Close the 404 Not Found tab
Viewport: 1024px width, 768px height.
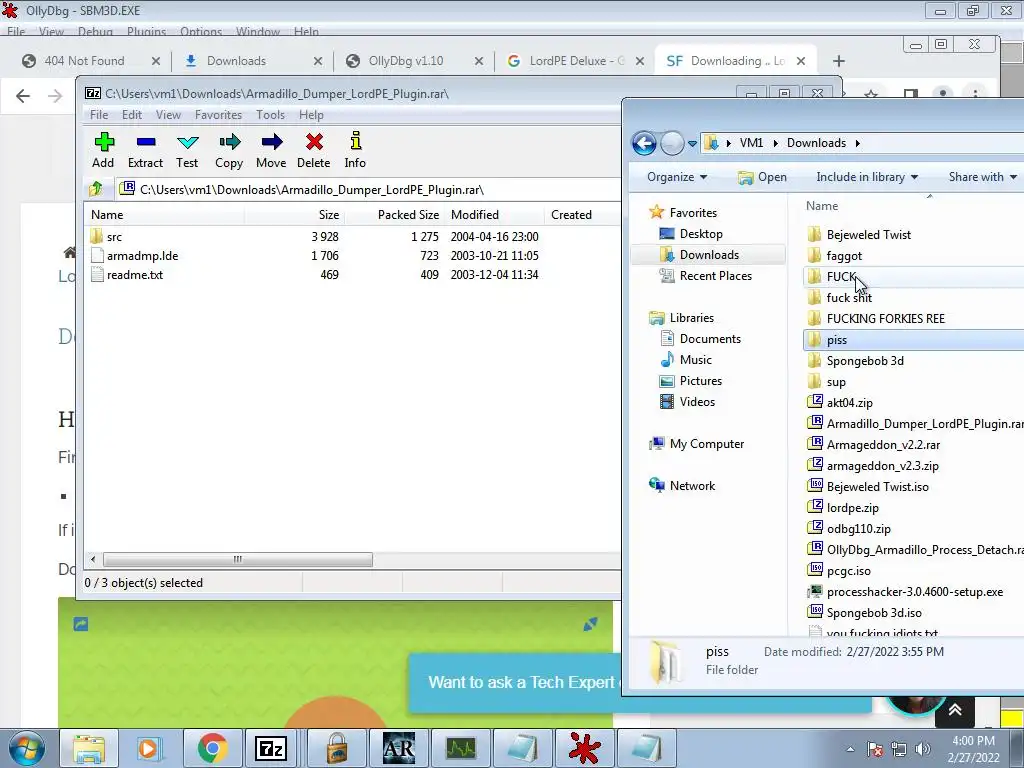tap(155, 61)
